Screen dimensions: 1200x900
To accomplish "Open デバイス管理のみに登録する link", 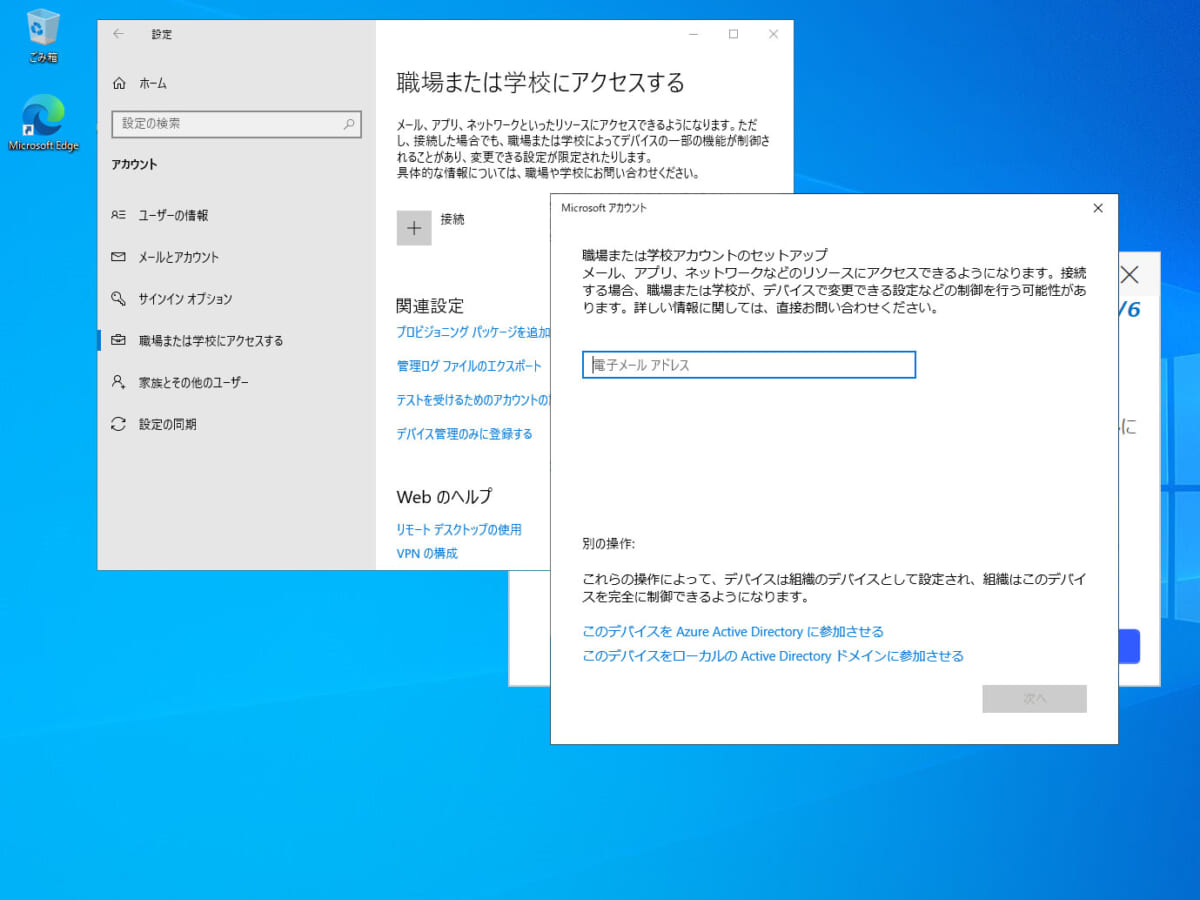I will point(464,434).
